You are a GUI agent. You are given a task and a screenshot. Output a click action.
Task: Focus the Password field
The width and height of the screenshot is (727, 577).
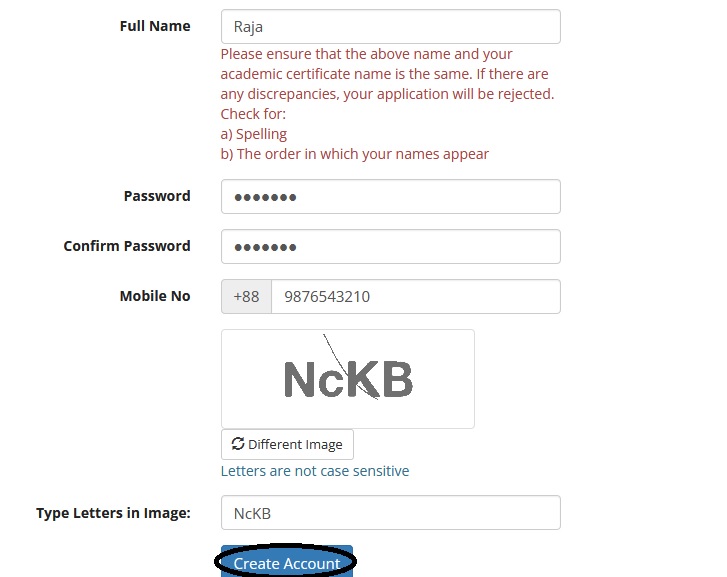click(390, 197)
